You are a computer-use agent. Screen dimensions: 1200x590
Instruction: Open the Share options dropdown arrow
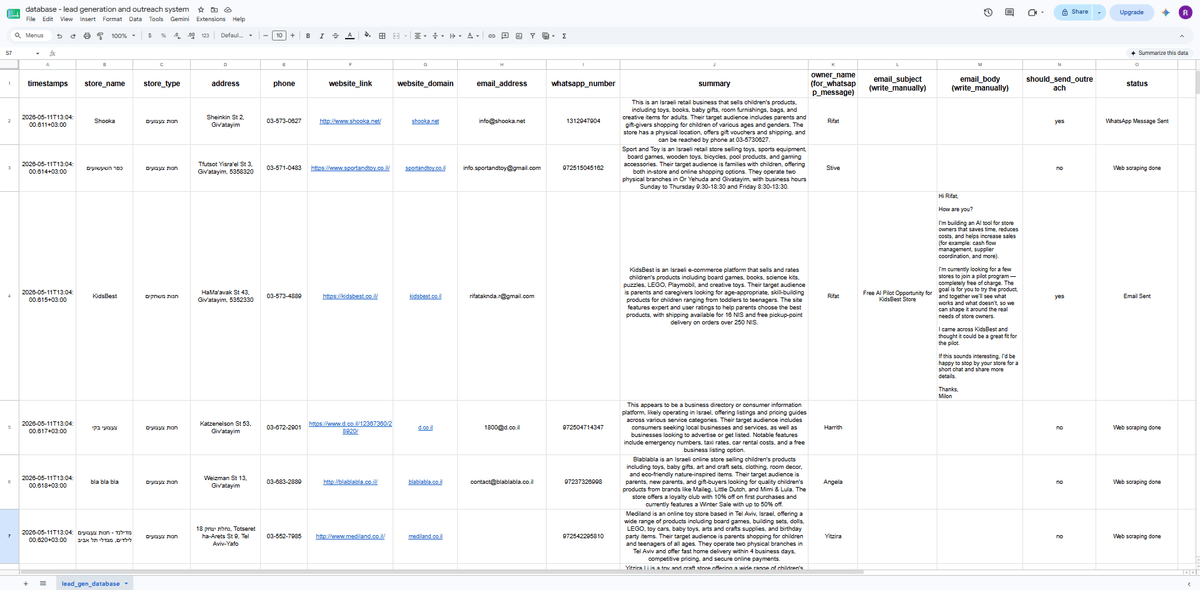pos(1099,12)
